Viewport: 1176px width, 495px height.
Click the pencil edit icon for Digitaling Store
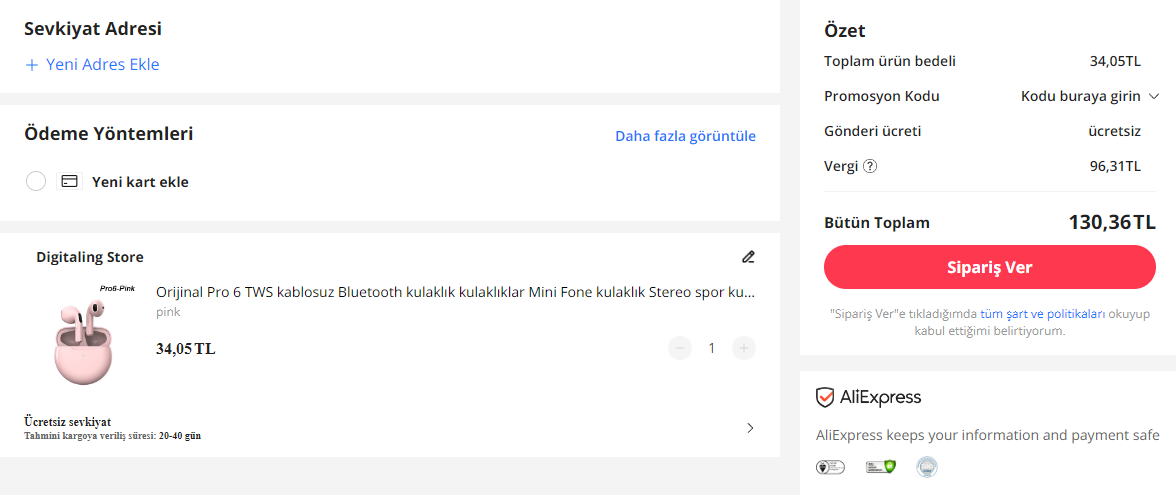click(x=748, y=257)
